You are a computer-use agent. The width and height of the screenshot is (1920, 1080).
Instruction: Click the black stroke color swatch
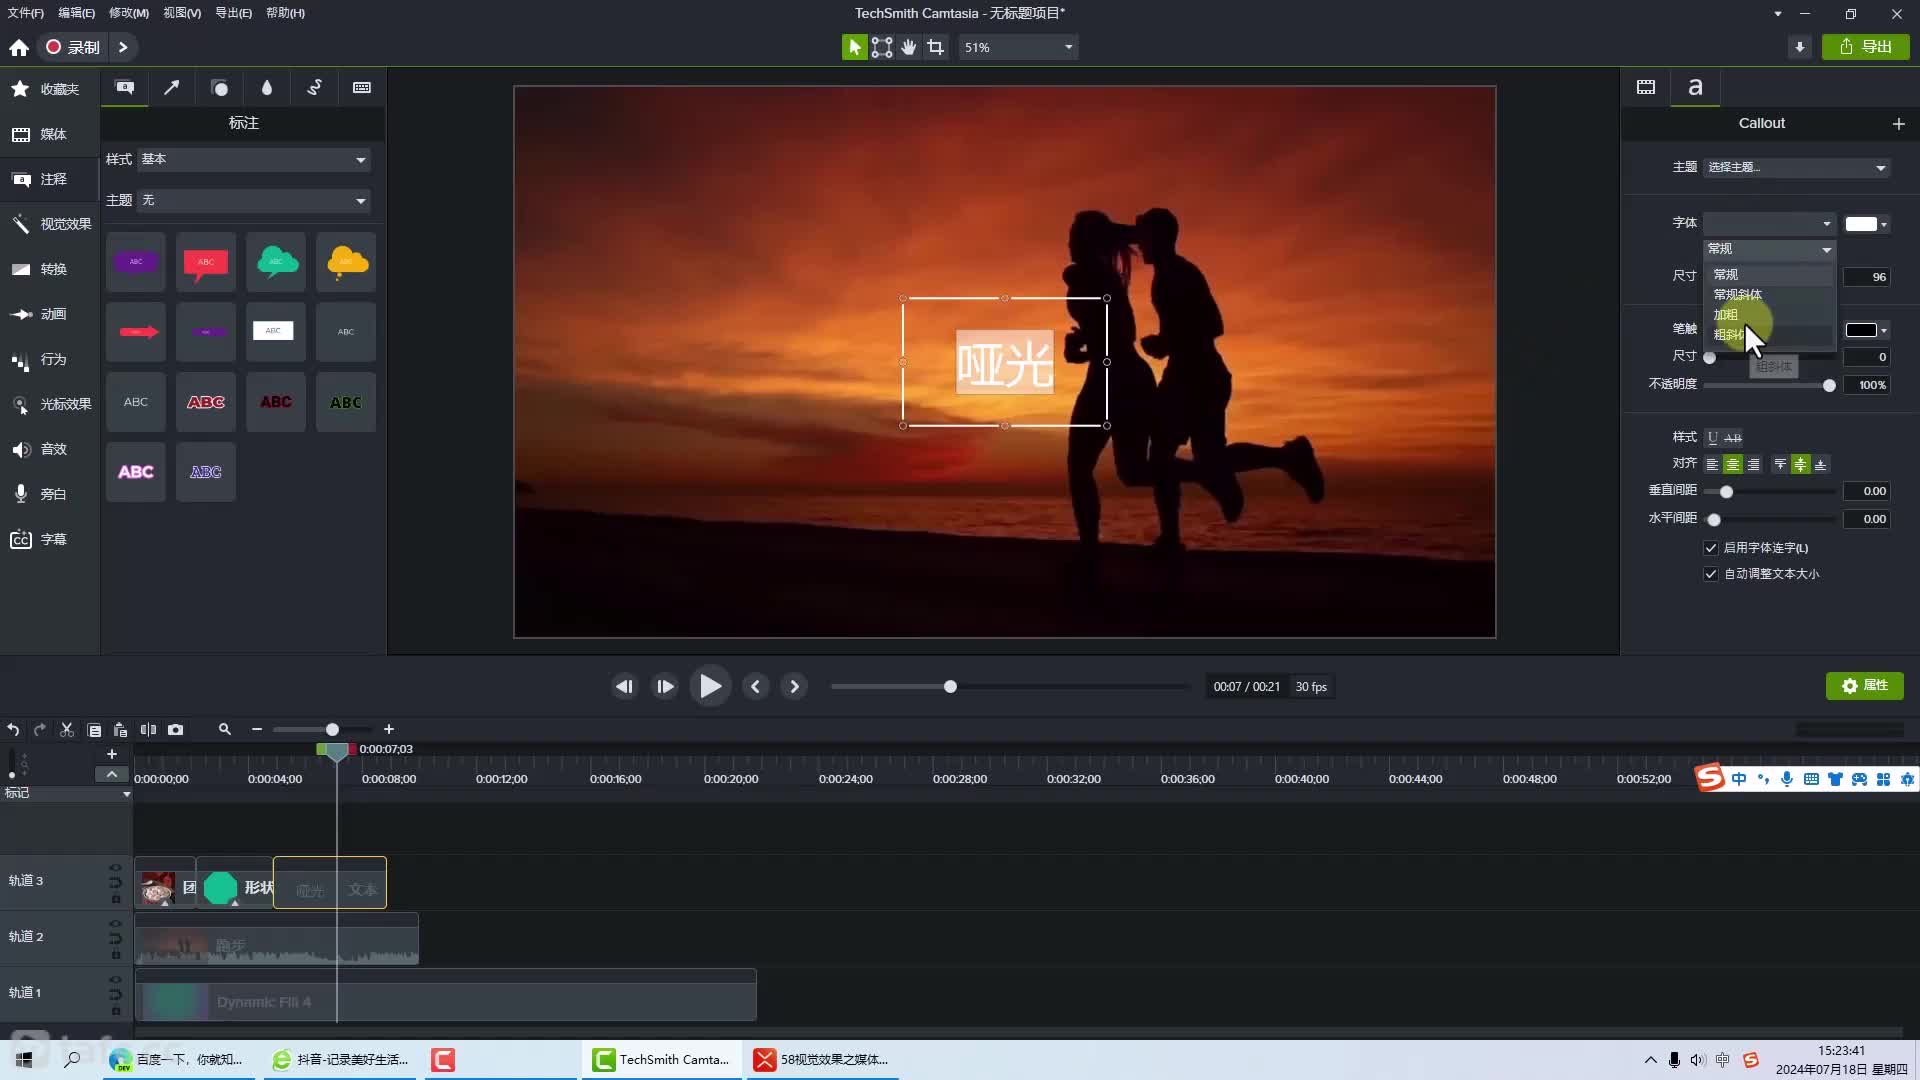click(x=1860, y=330)
